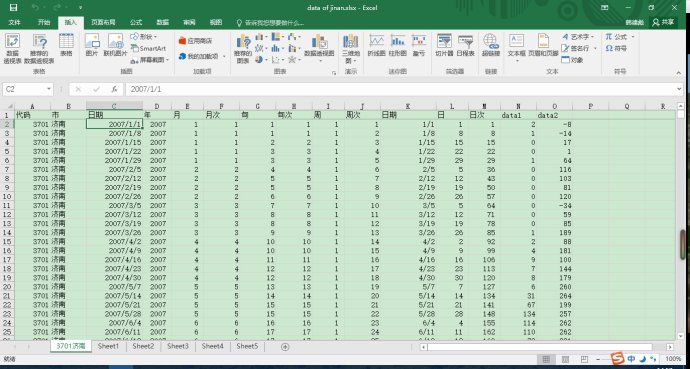Insert a Slicer (切片器)

pyautogui.click(x=444, y=45)
